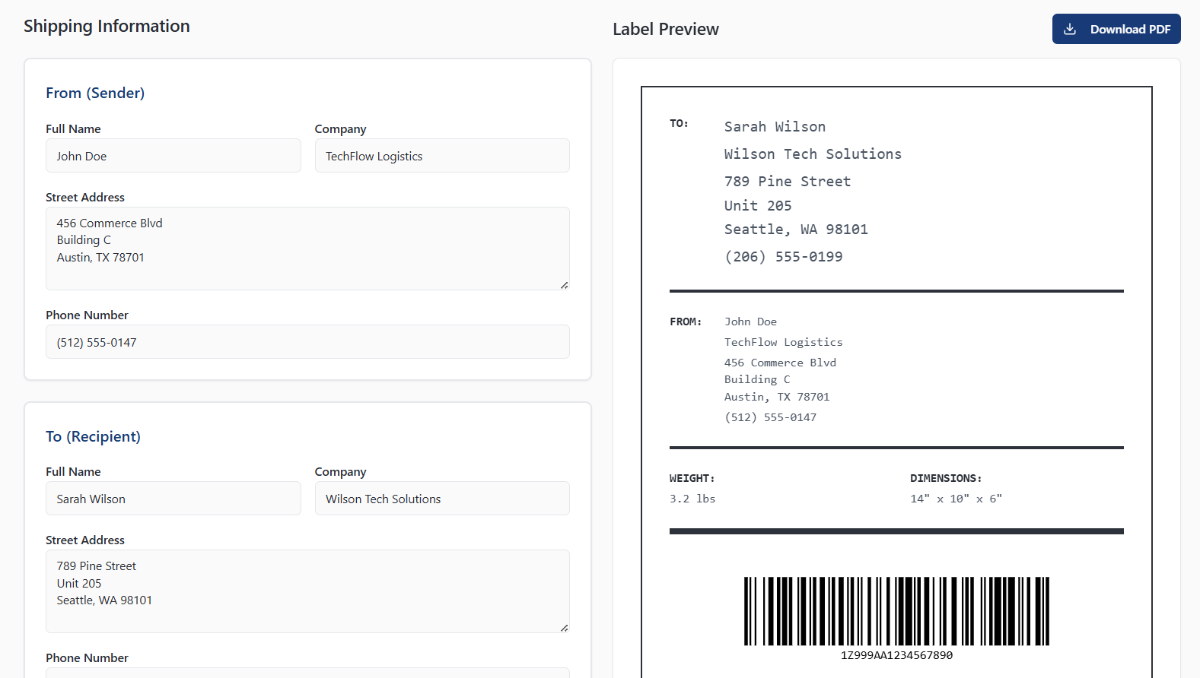Click the sender Phone Number field
The image size is (1200, 678).
pyautogui.click(x=307, y=341)
